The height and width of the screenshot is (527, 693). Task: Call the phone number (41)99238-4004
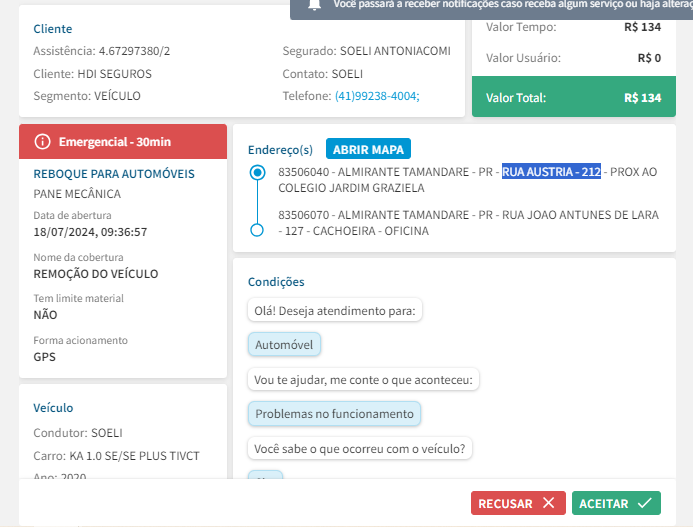click(377, 96)
